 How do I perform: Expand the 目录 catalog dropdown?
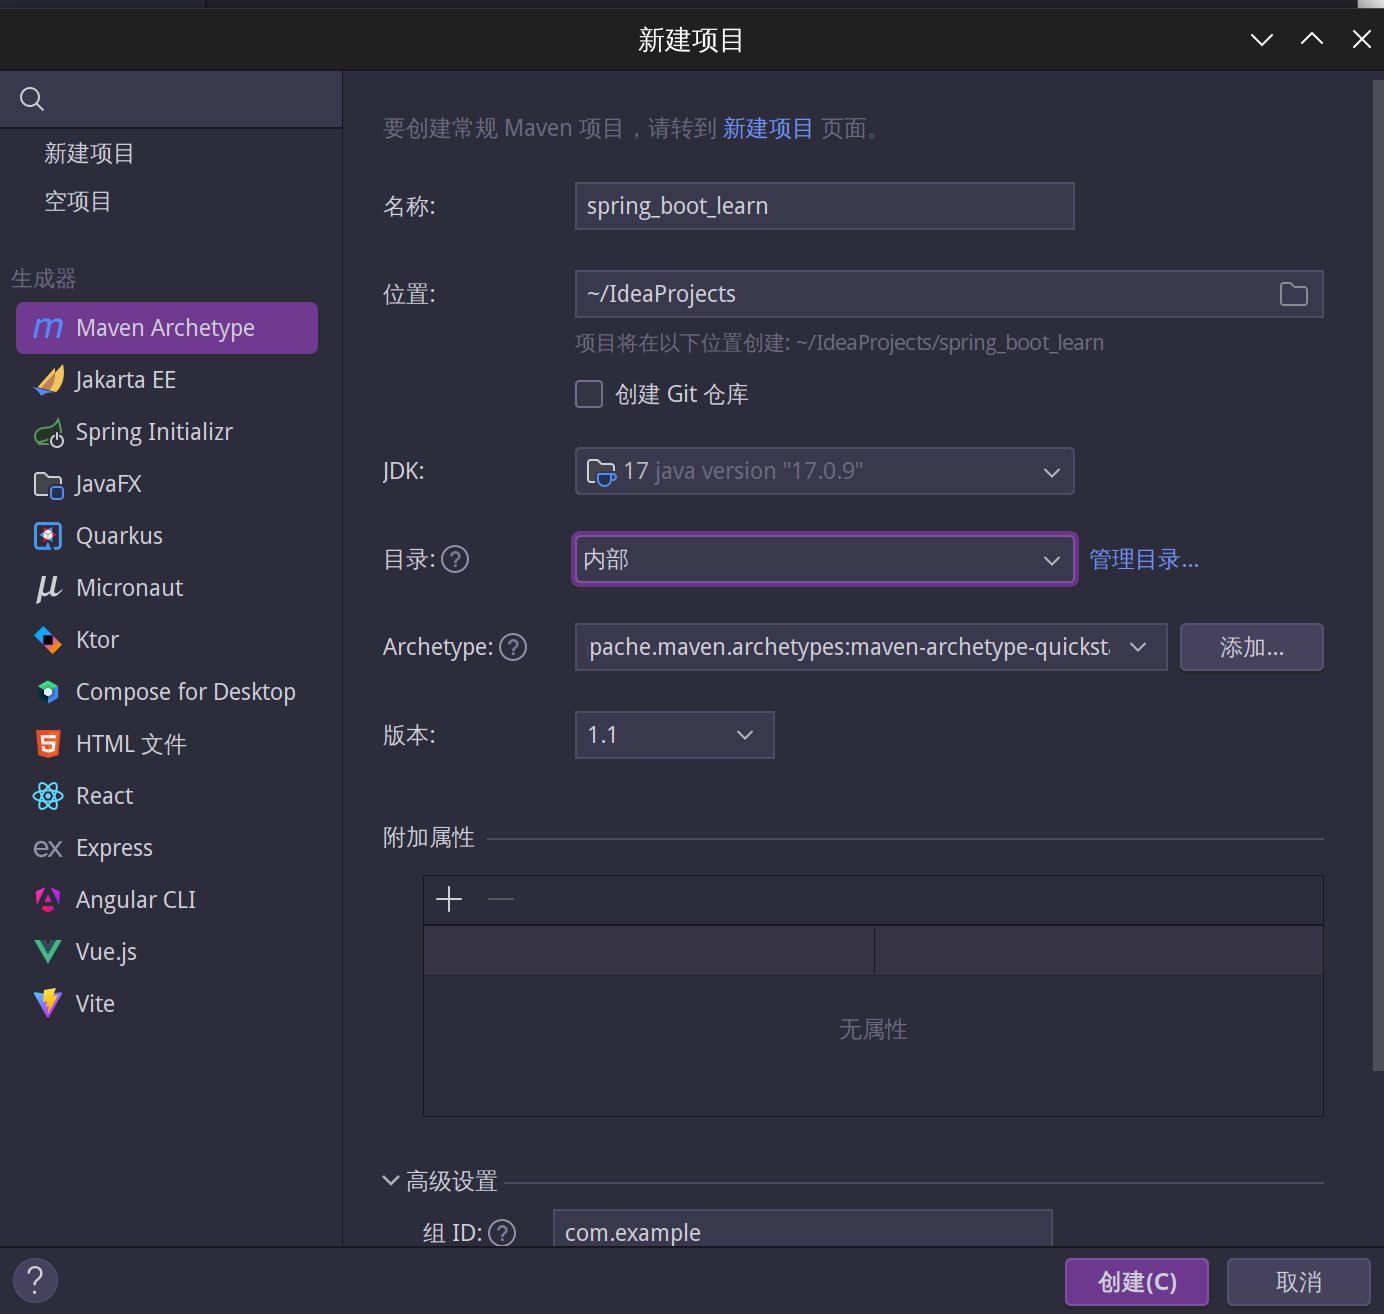[824, 560]
